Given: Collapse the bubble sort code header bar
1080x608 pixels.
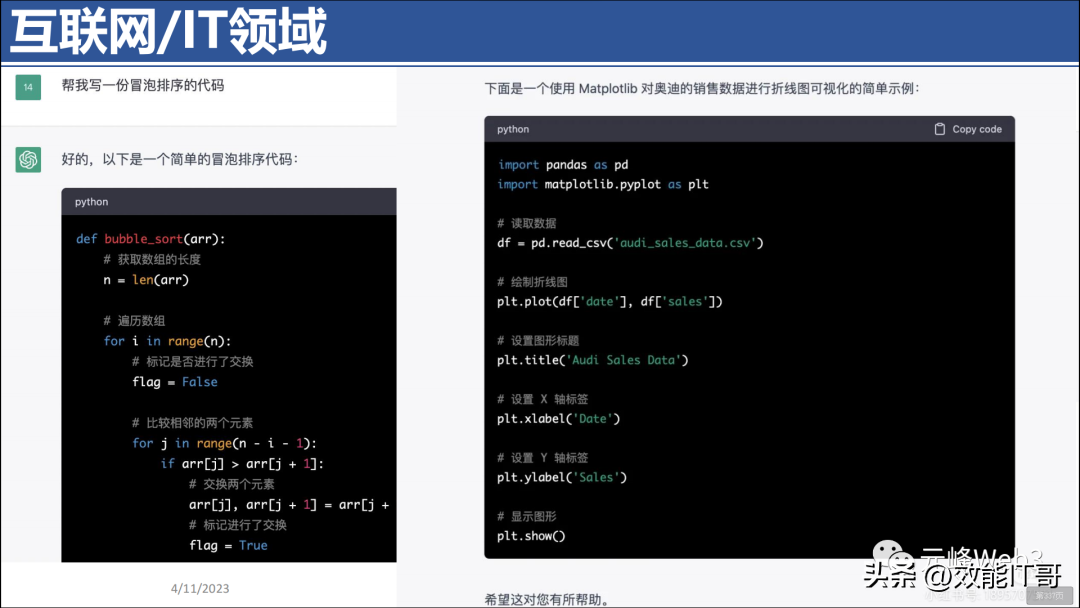Looking at the screenshot, I should (228, 201).
